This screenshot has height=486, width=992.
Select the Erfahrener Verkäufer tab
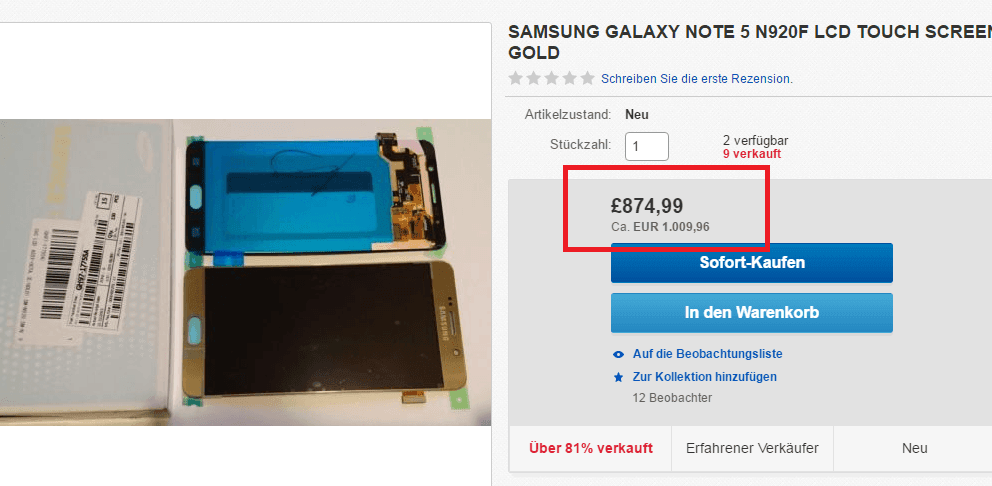(x=752, y=449)
